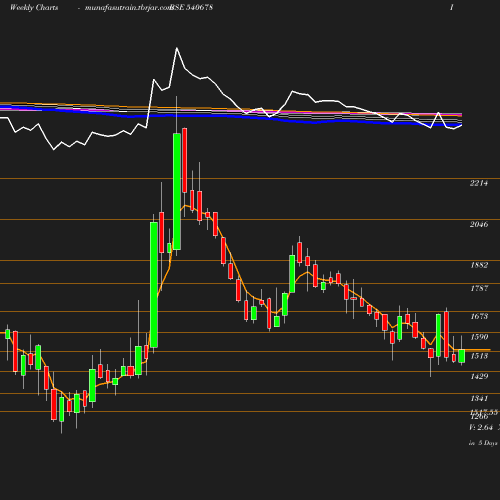Click the last green candlestick on the right
Viewport: 500px width, 500px height.
tap(462, 356)
